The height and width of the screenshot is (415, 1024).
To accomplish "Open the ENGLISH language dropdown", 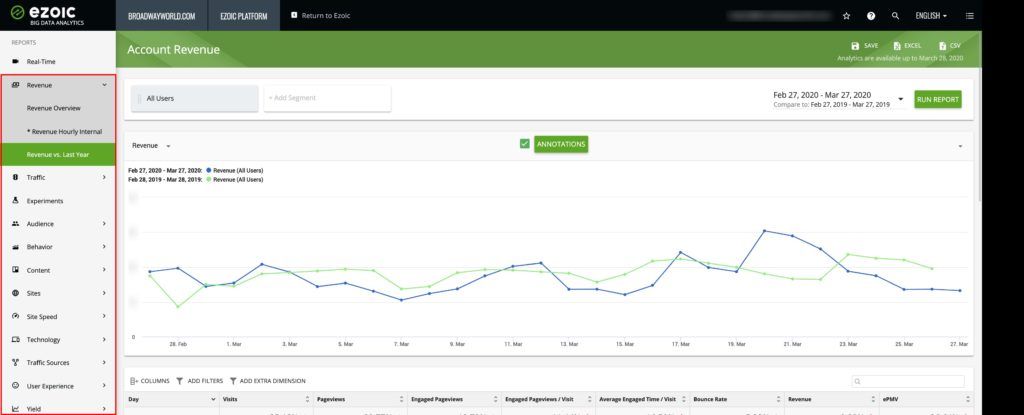I will pos(931,16).
